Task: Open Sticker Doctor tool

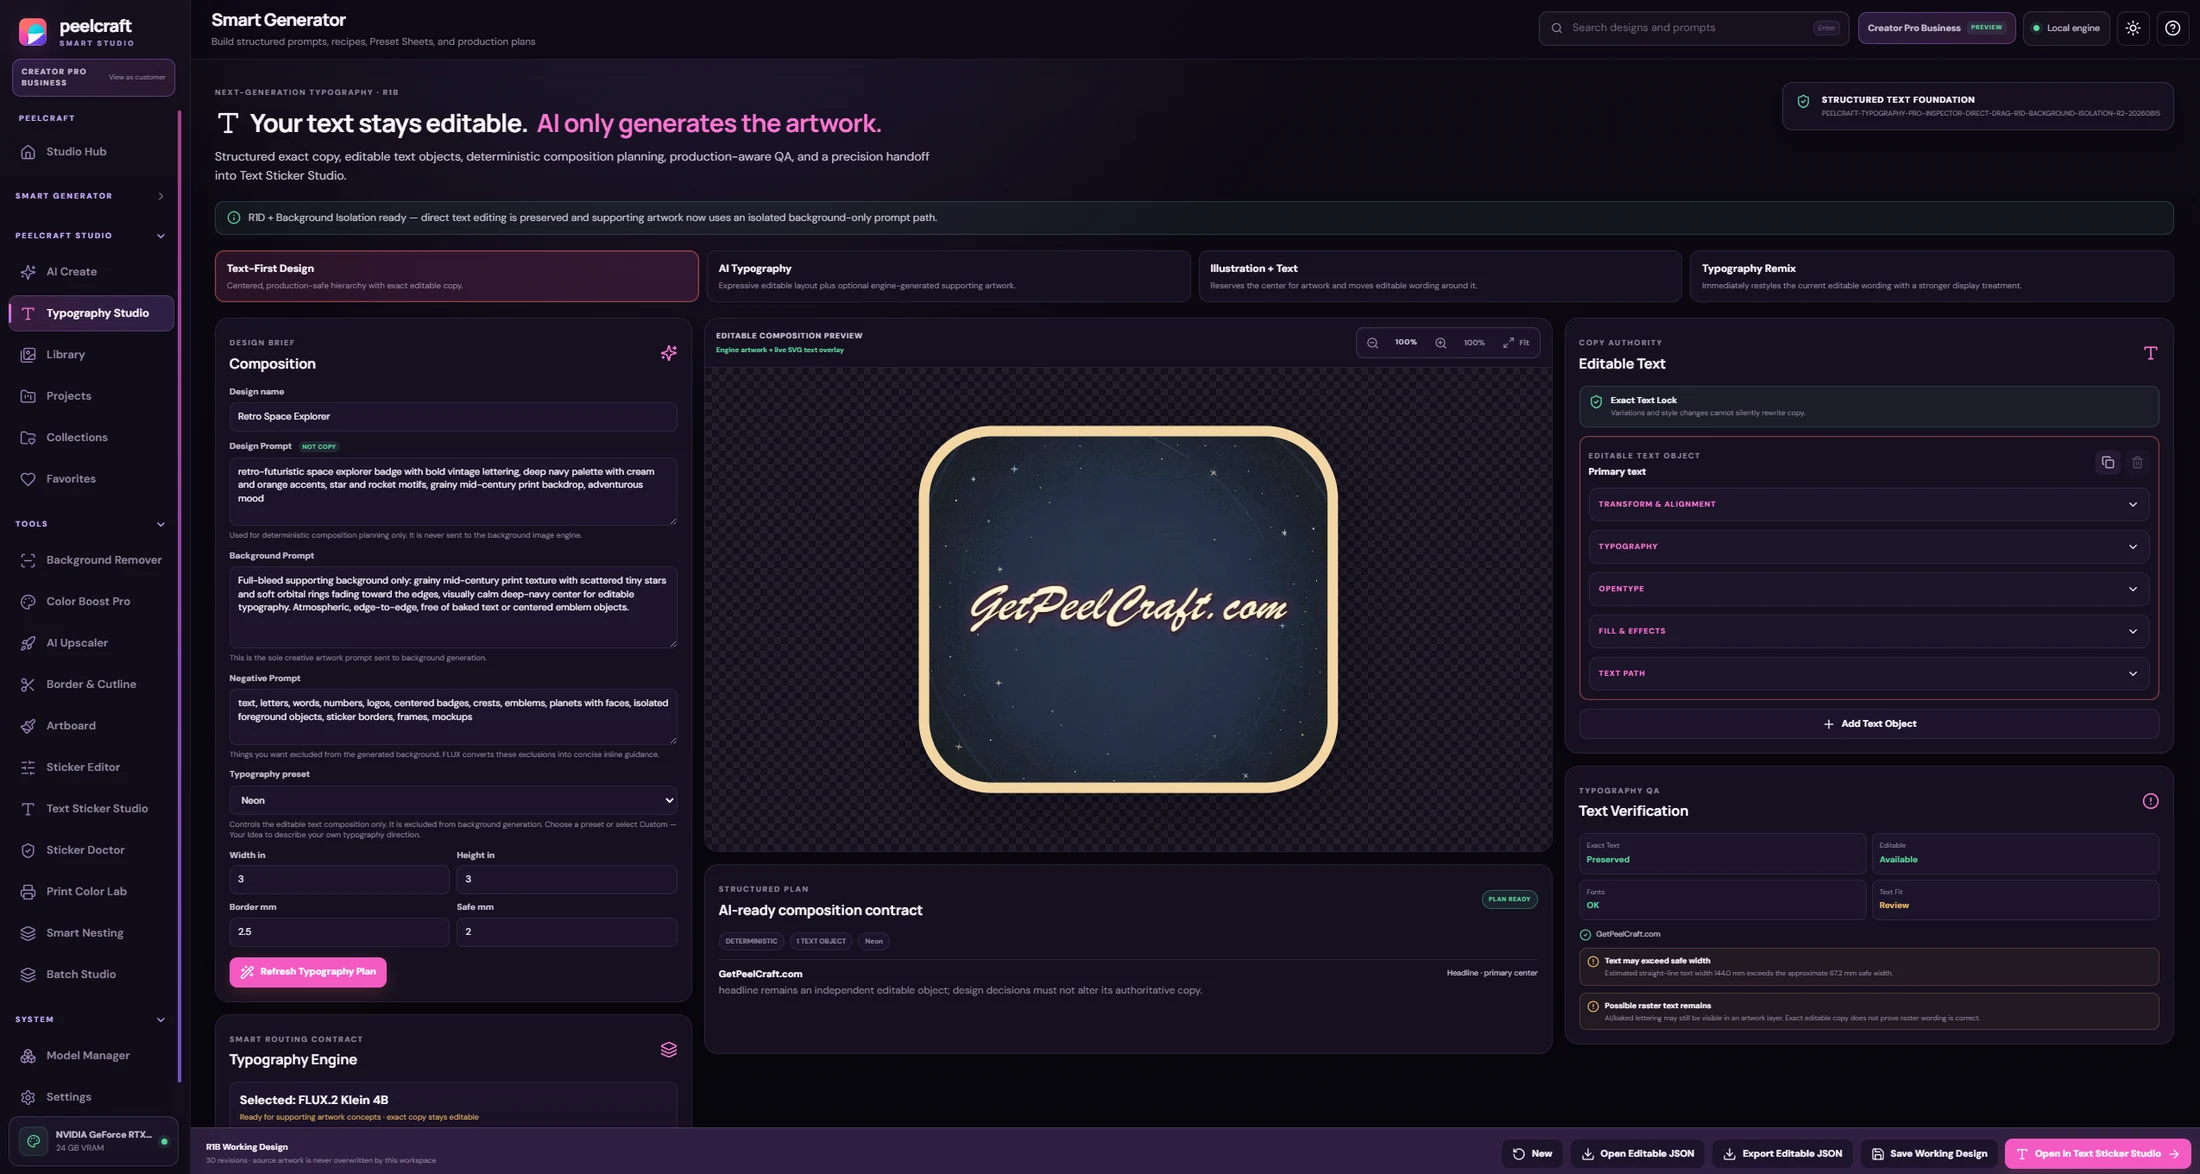Action: click(x=91, y=850)
